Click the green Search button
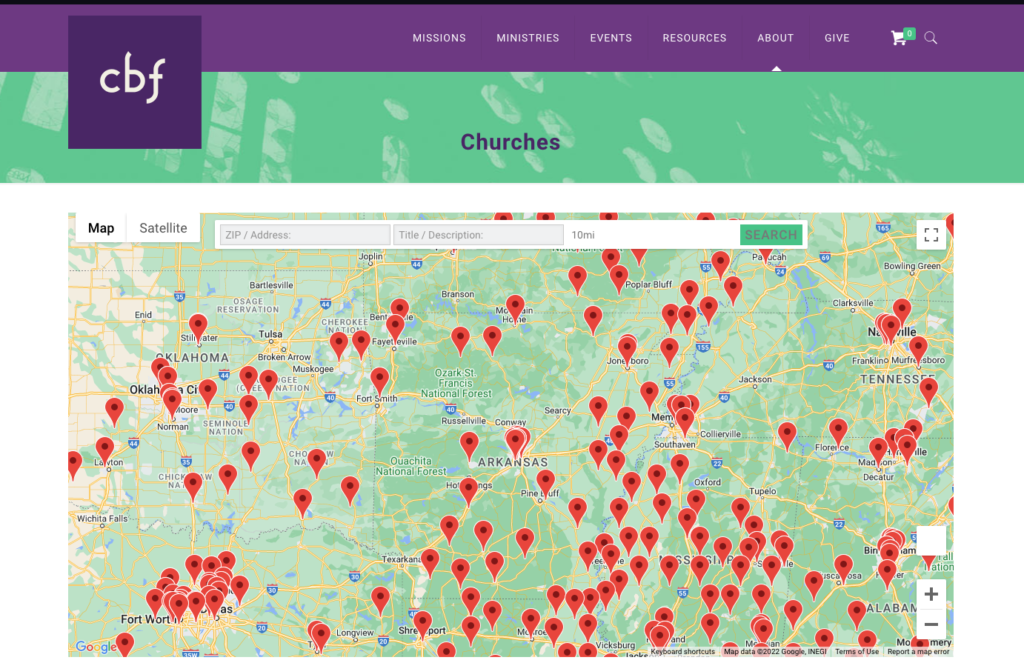1024x660 pixels. pos(771,235)
